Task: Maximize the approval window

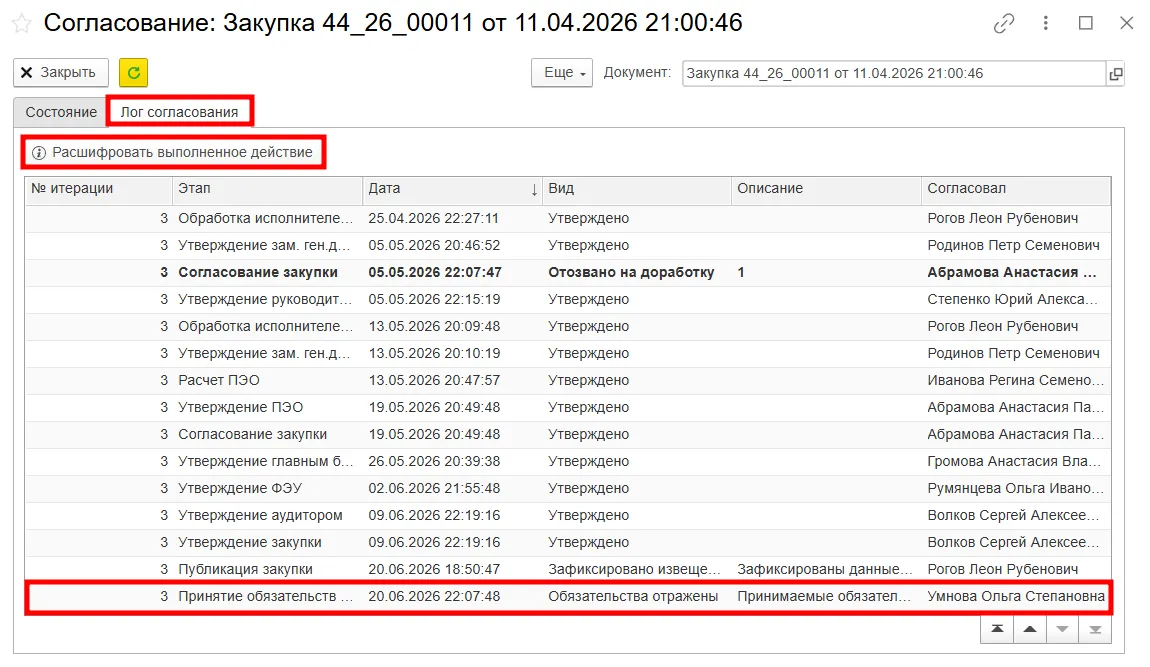Action: (x=1086, y=23)
